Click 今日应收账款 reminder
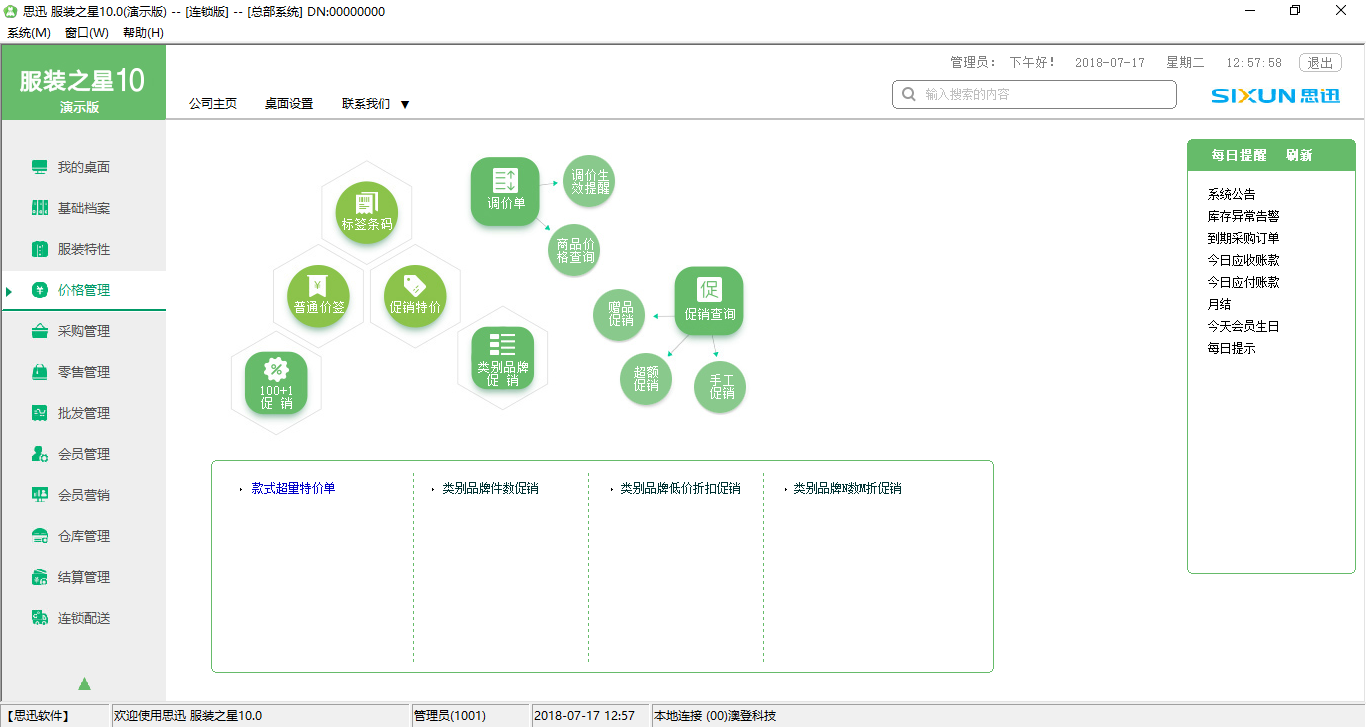The height and width of the screenshot is (727, 1366). tap(1243, 260)
